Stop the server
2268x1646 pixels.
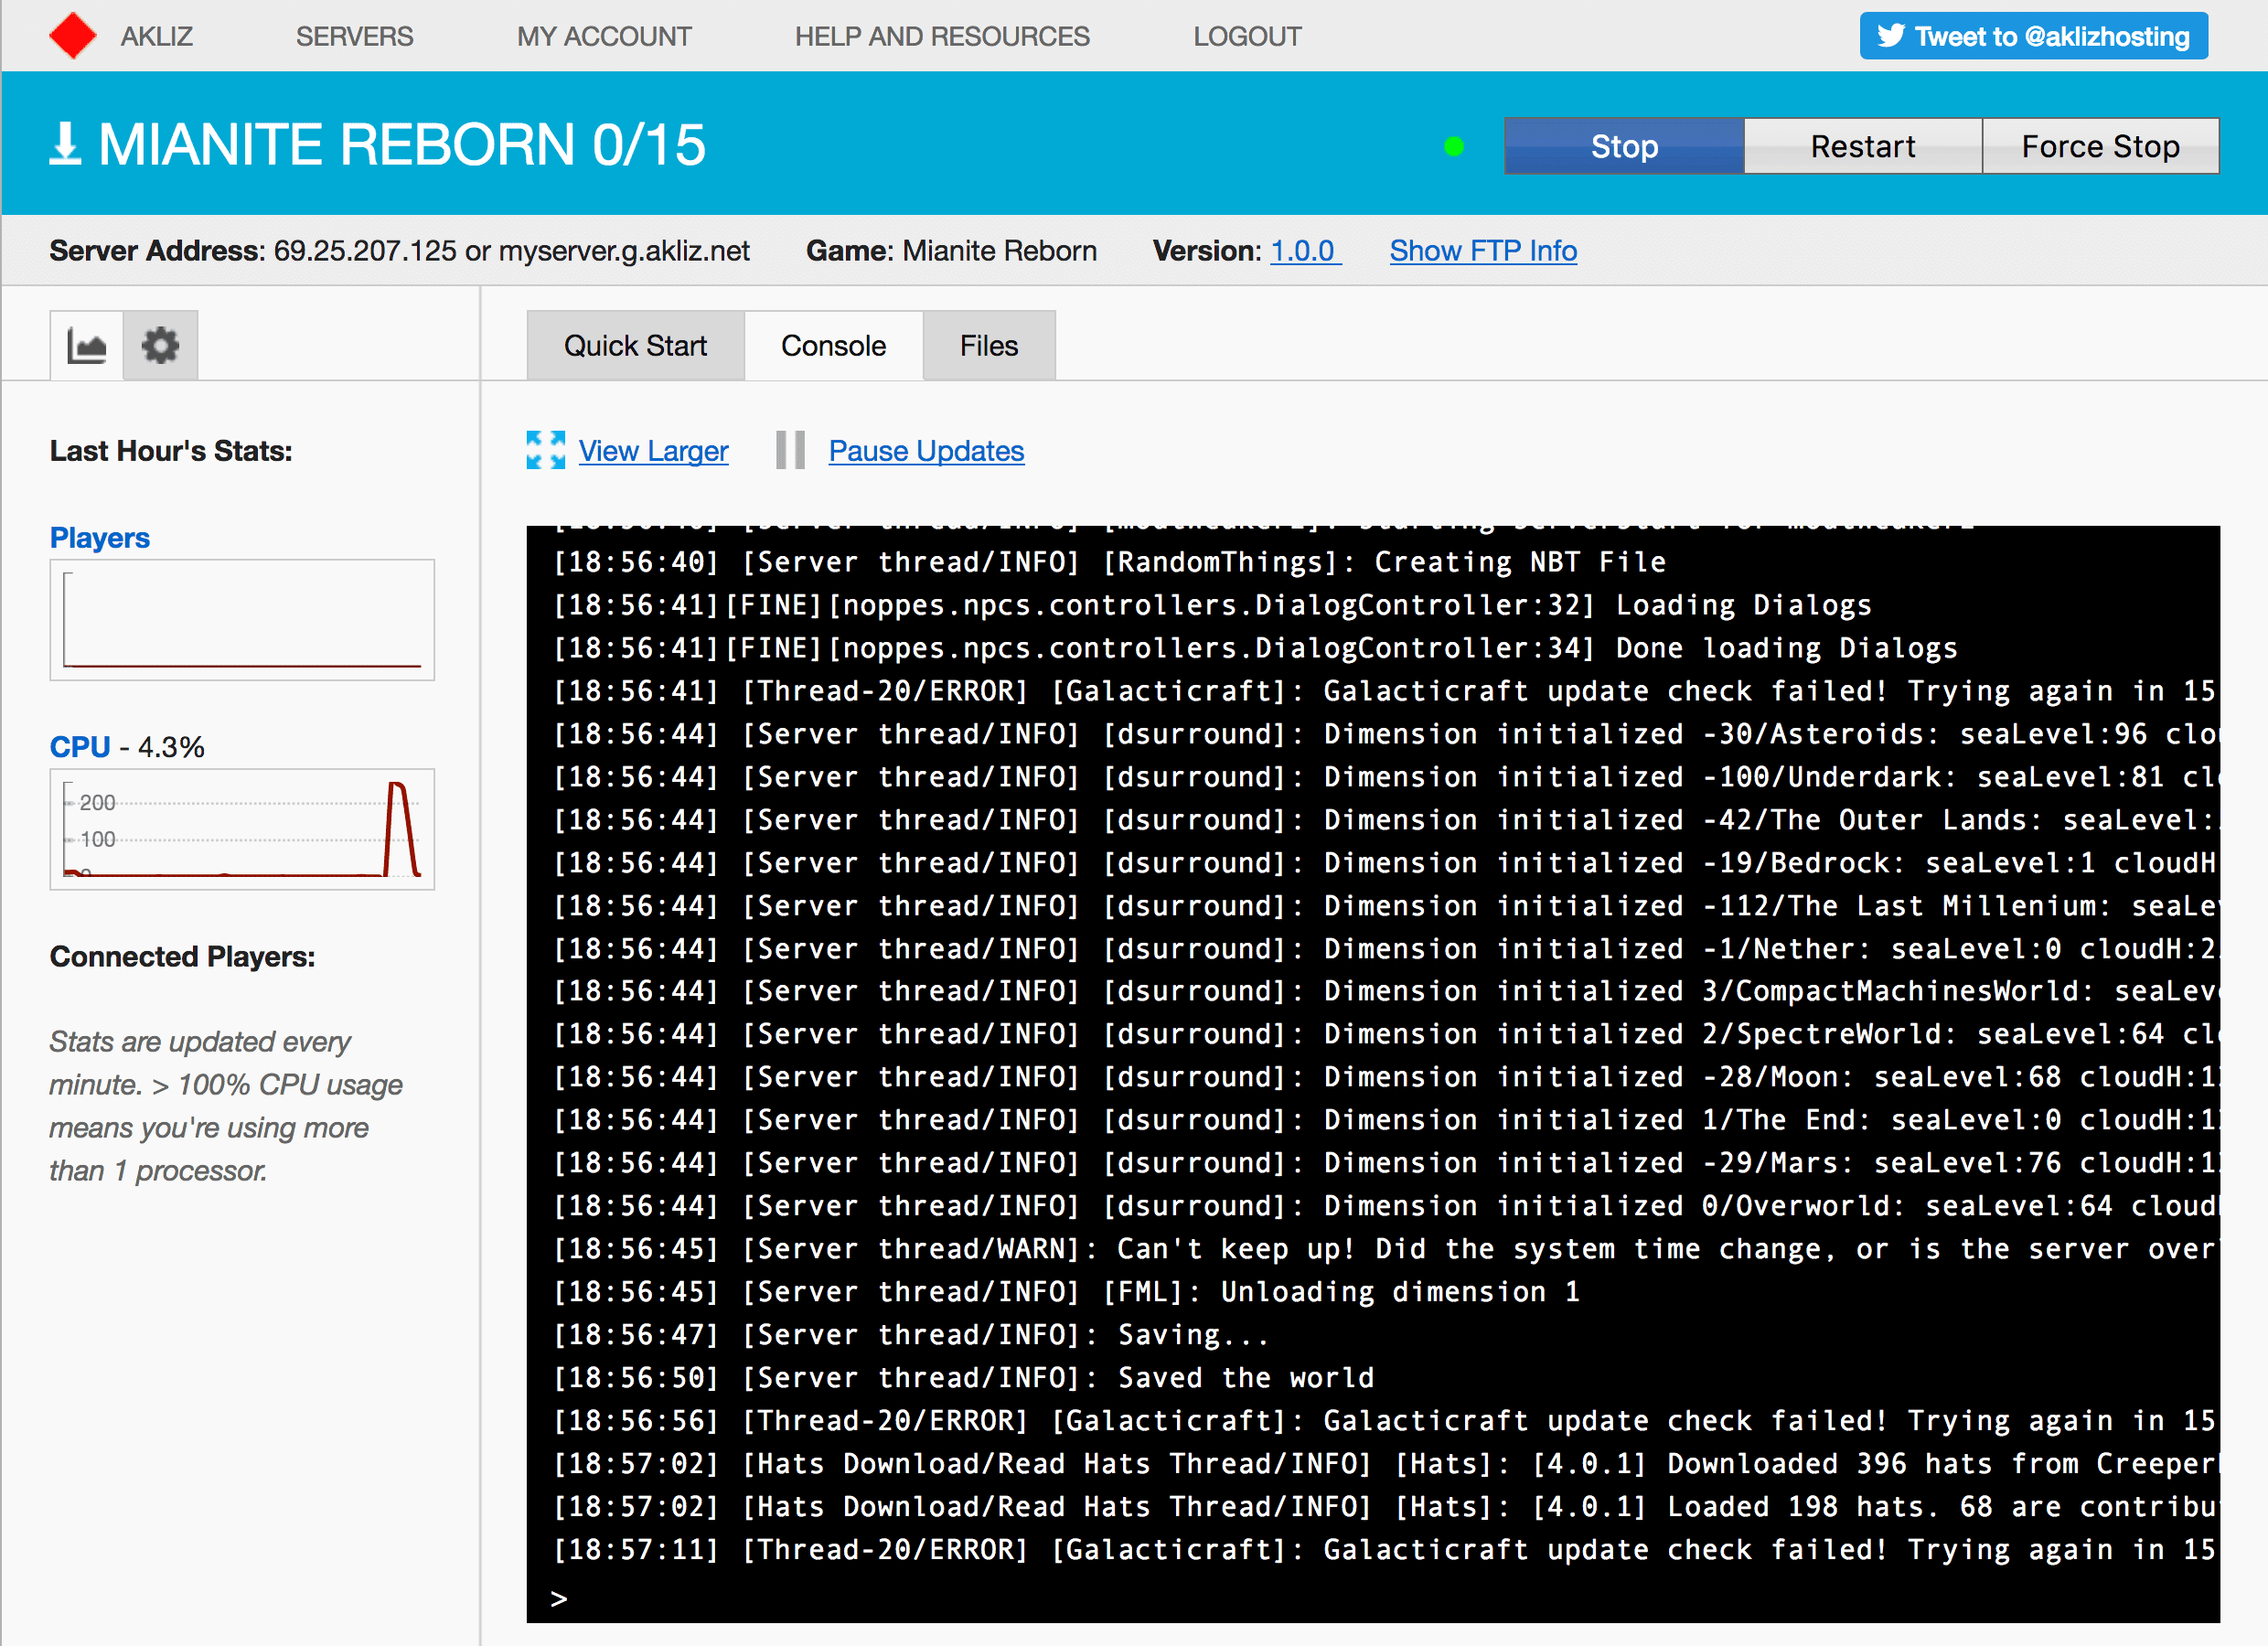click(x=1624, y=147)
